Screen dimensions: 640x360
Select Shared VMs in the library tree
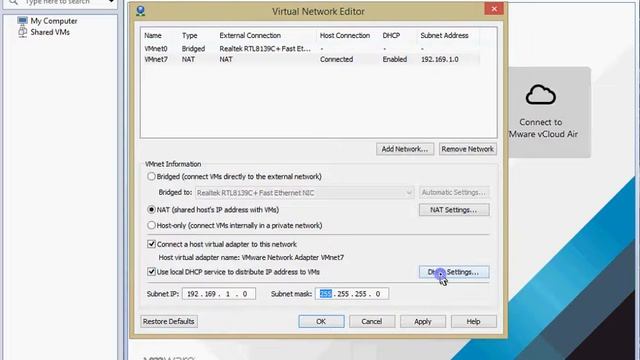tap(50, 32)
